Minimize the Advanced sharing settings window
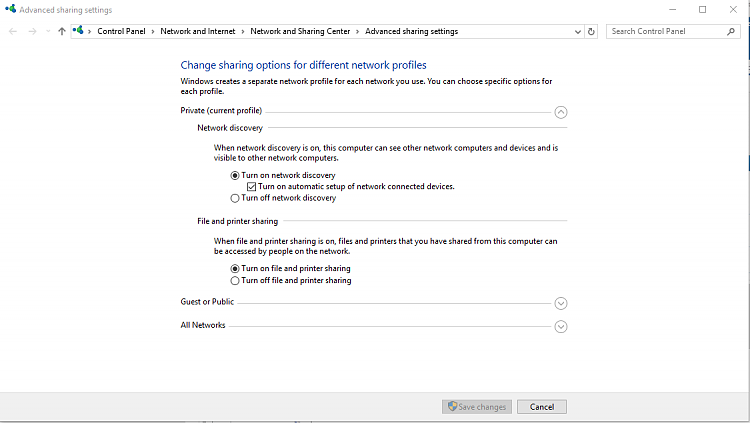The height and width of the screenshot is (423, 750). pyautogui.click(x=673, y=10)
